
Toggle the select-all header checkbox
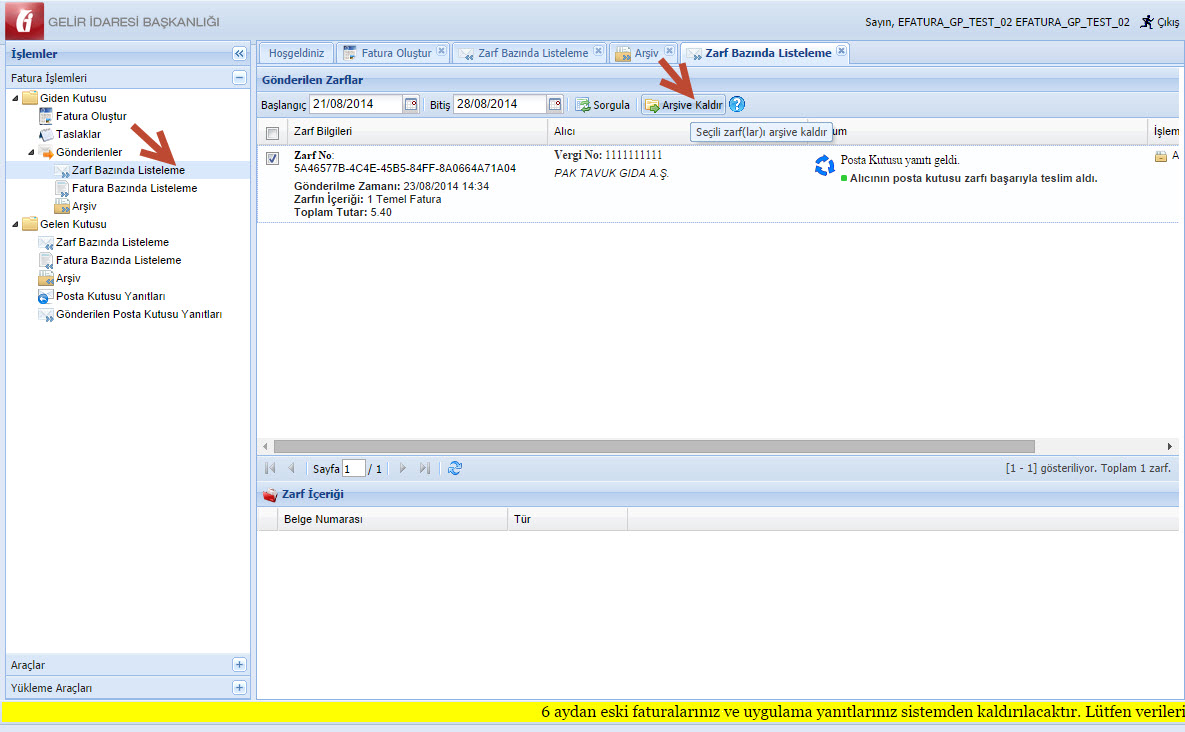273,132
